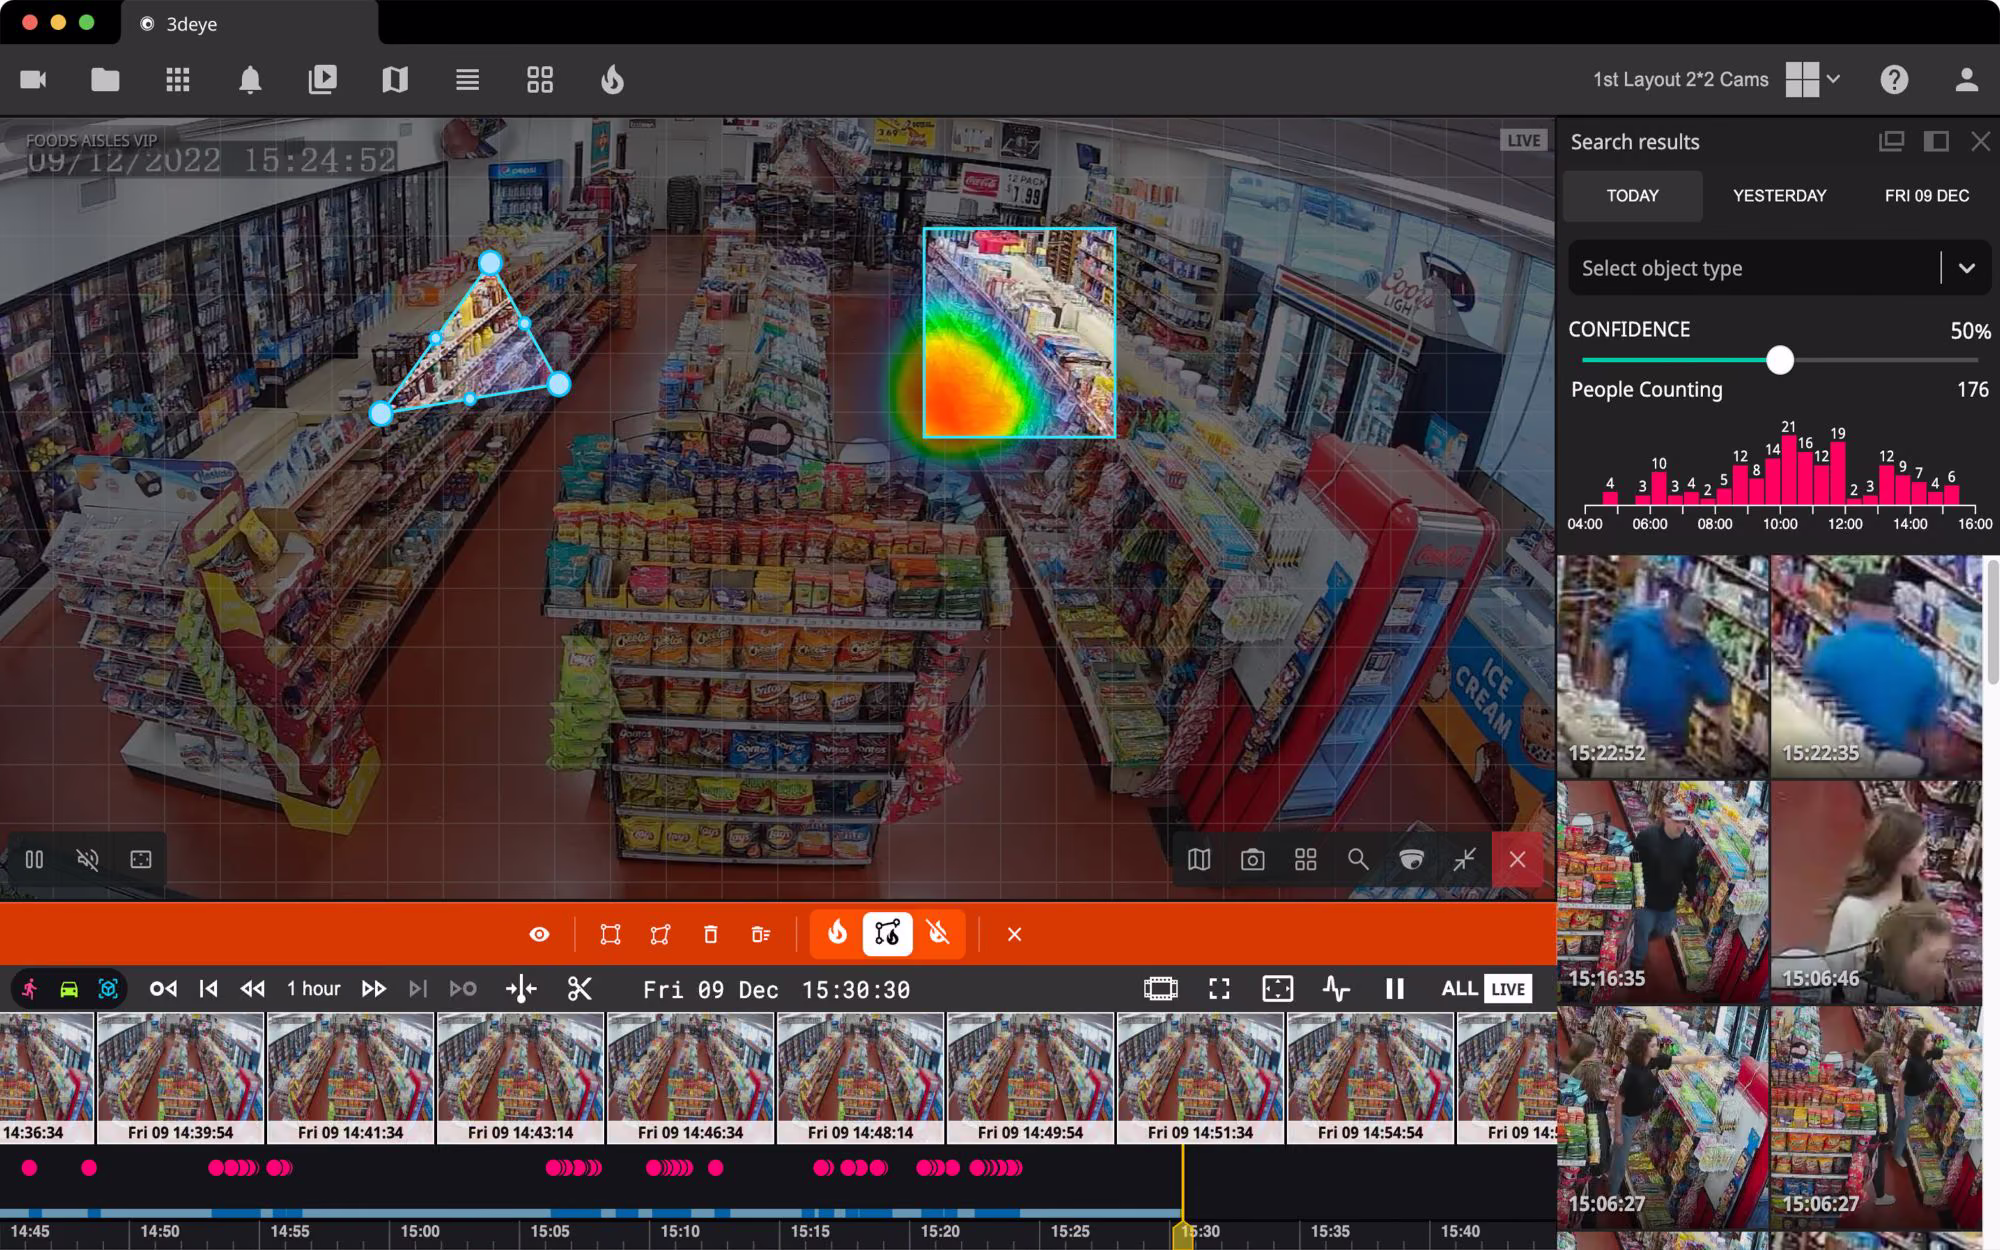
Task: Click the 1 hour timeline scale
Action: coord(313,989)
